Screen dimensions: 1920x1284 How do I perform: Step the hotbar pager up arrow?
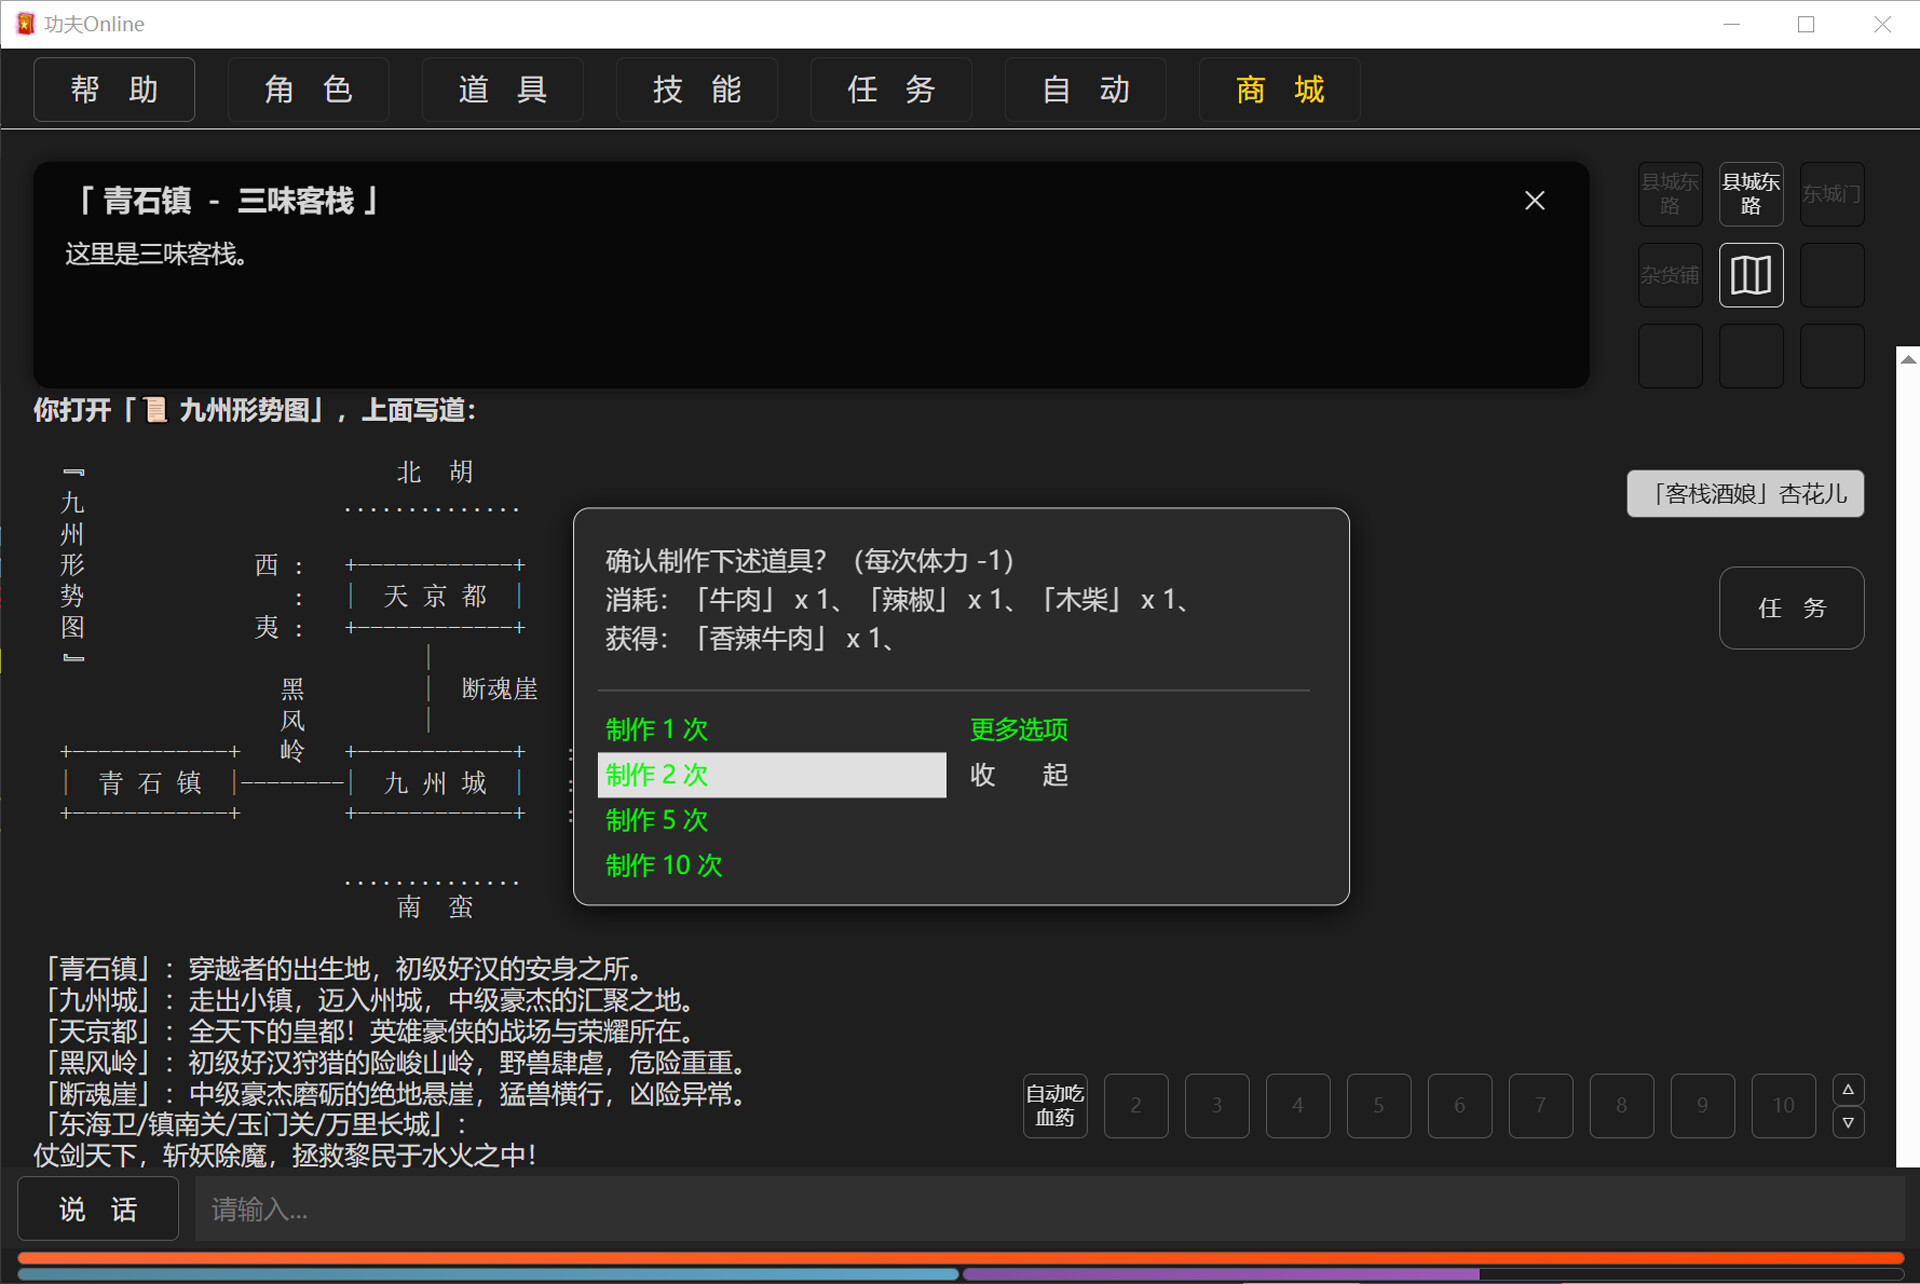(x=1849, y=1089)
